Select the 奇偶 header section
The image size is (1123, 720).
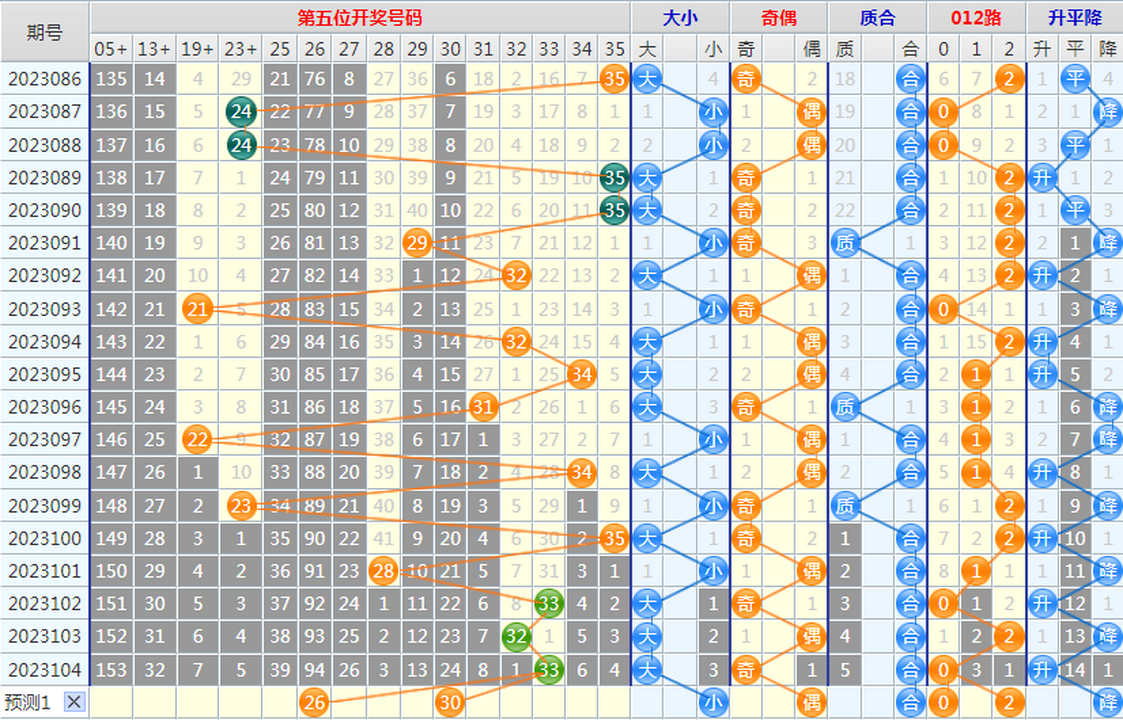[779, 18]
